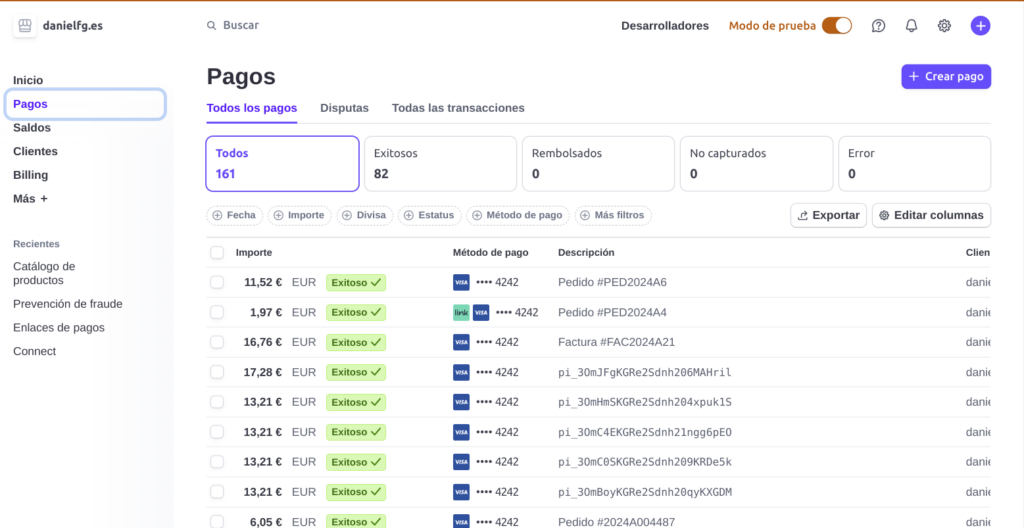Toggle Modo de prueba switch

point(836,26)
